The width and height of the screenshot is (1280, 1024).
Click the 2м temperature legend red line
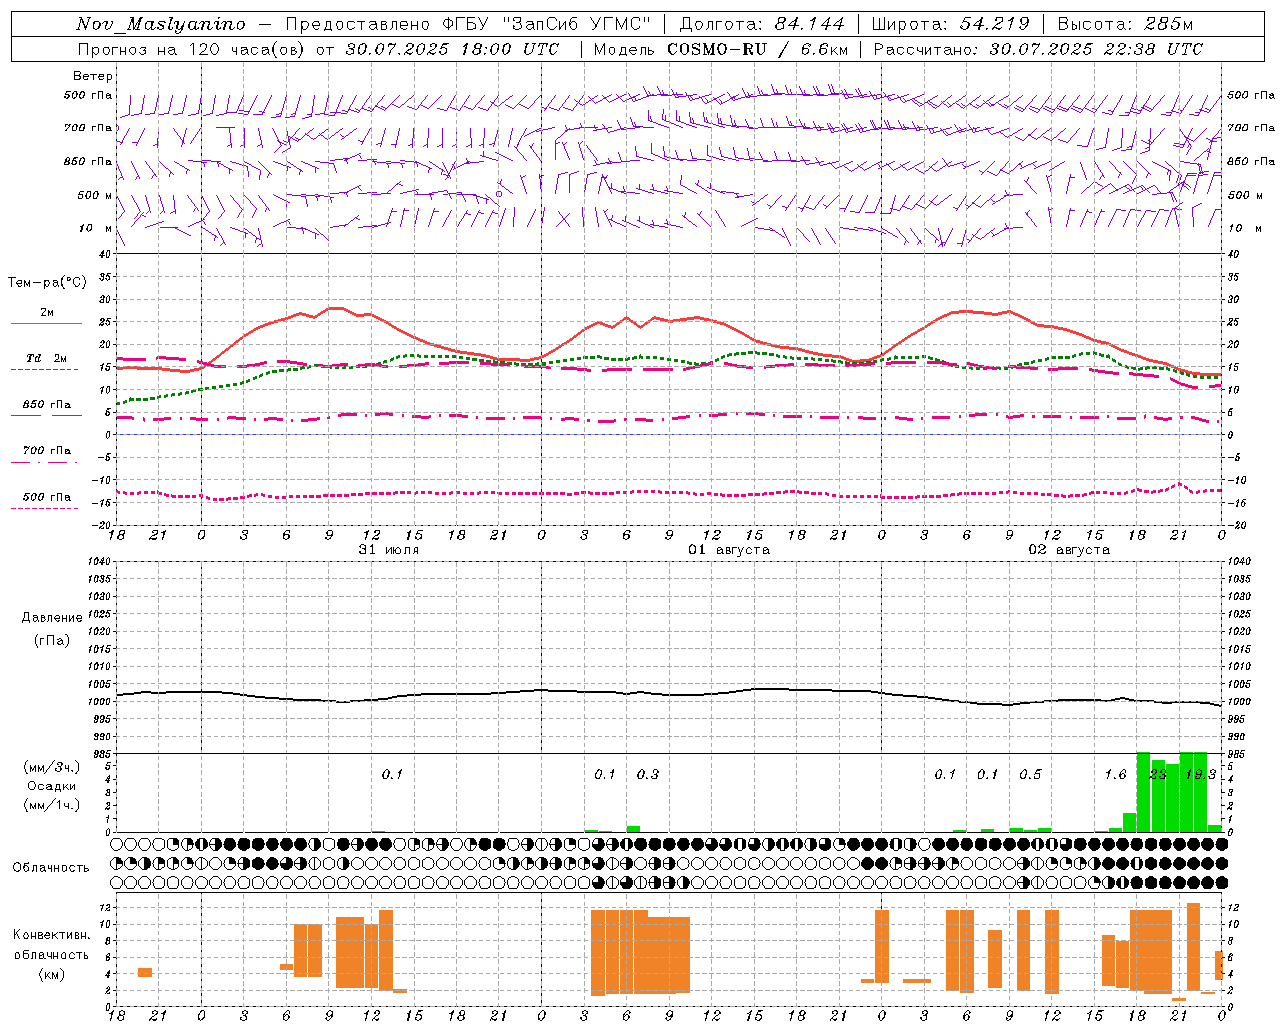(x=46, y=323)
